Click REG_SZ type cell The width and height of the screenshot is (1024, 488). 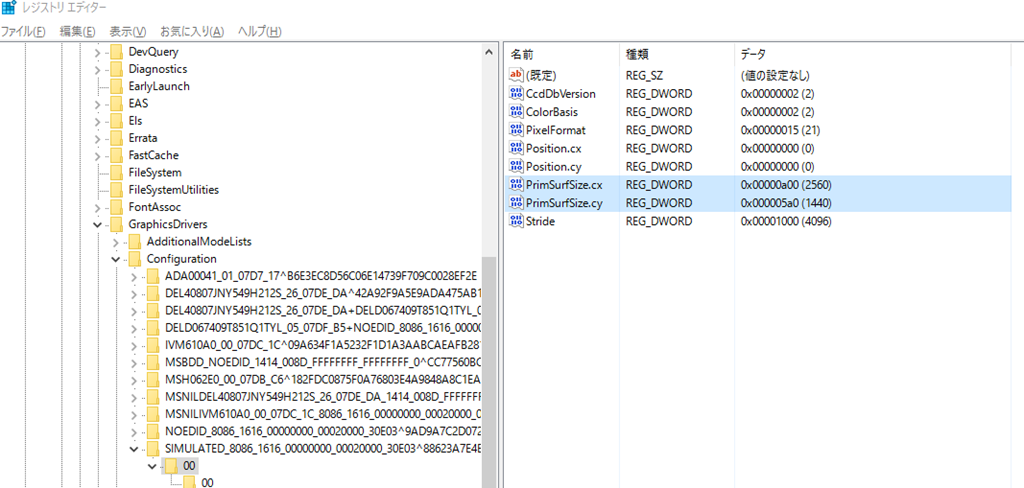[x=644, y=75]
